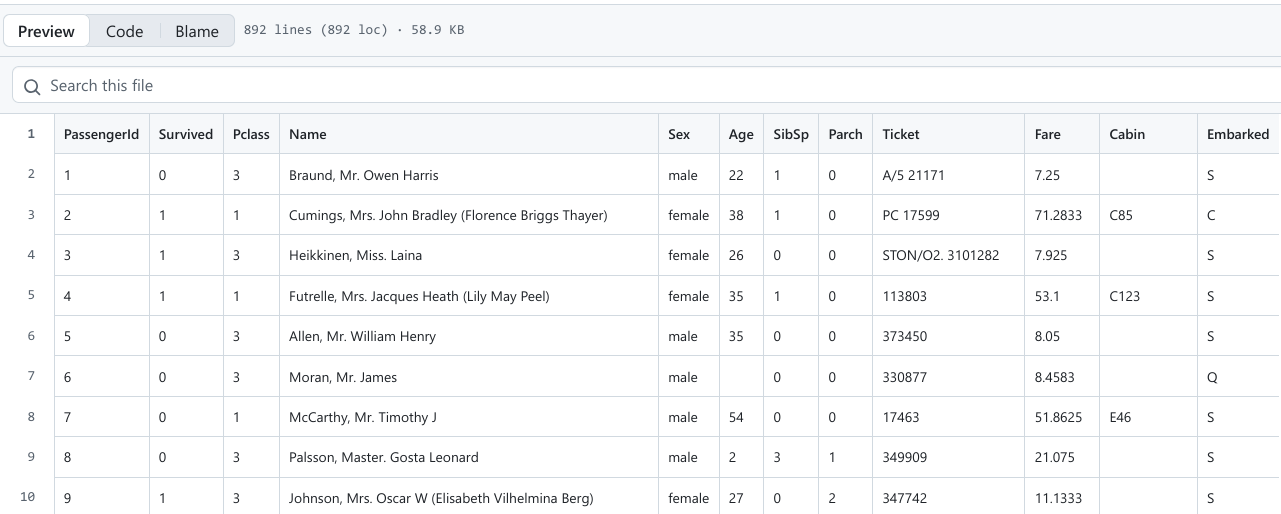Select the Blame tab
The image size is (1281, 514).
tap(197, 31)
